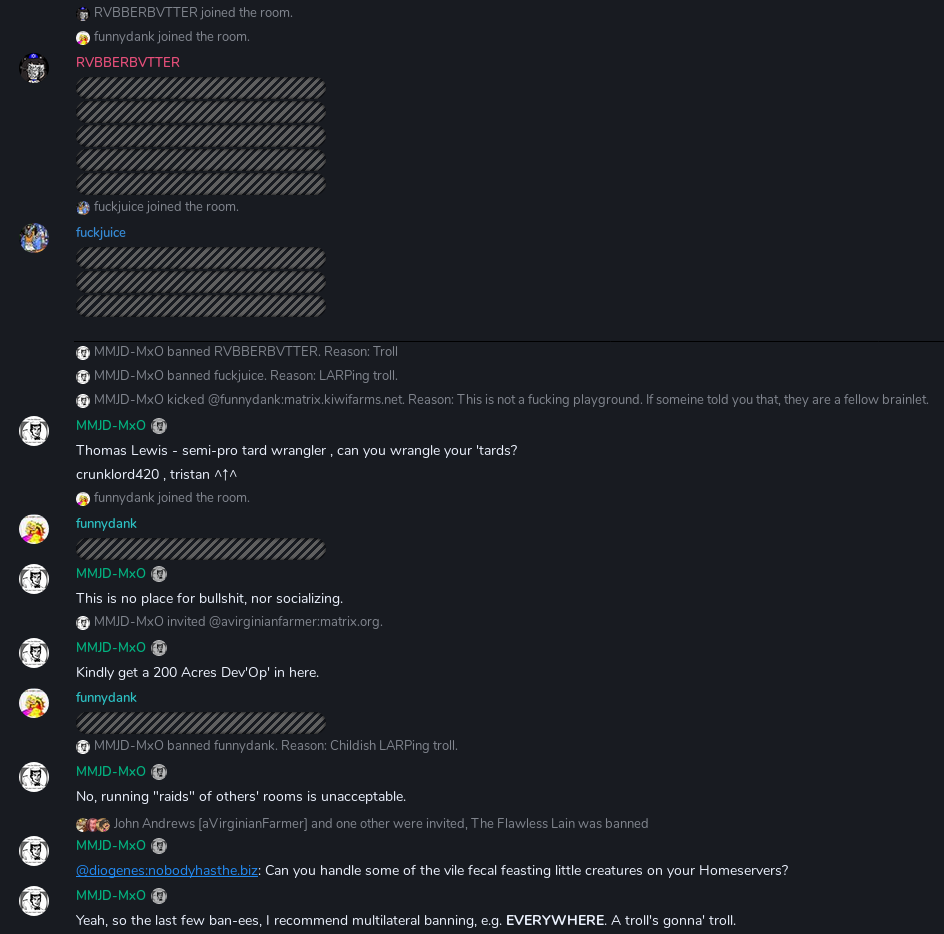This screenshot has height=934, width=944.
Task: Reveal fuckjuice's first hidden message line
Action: click(x=201, y=258)
